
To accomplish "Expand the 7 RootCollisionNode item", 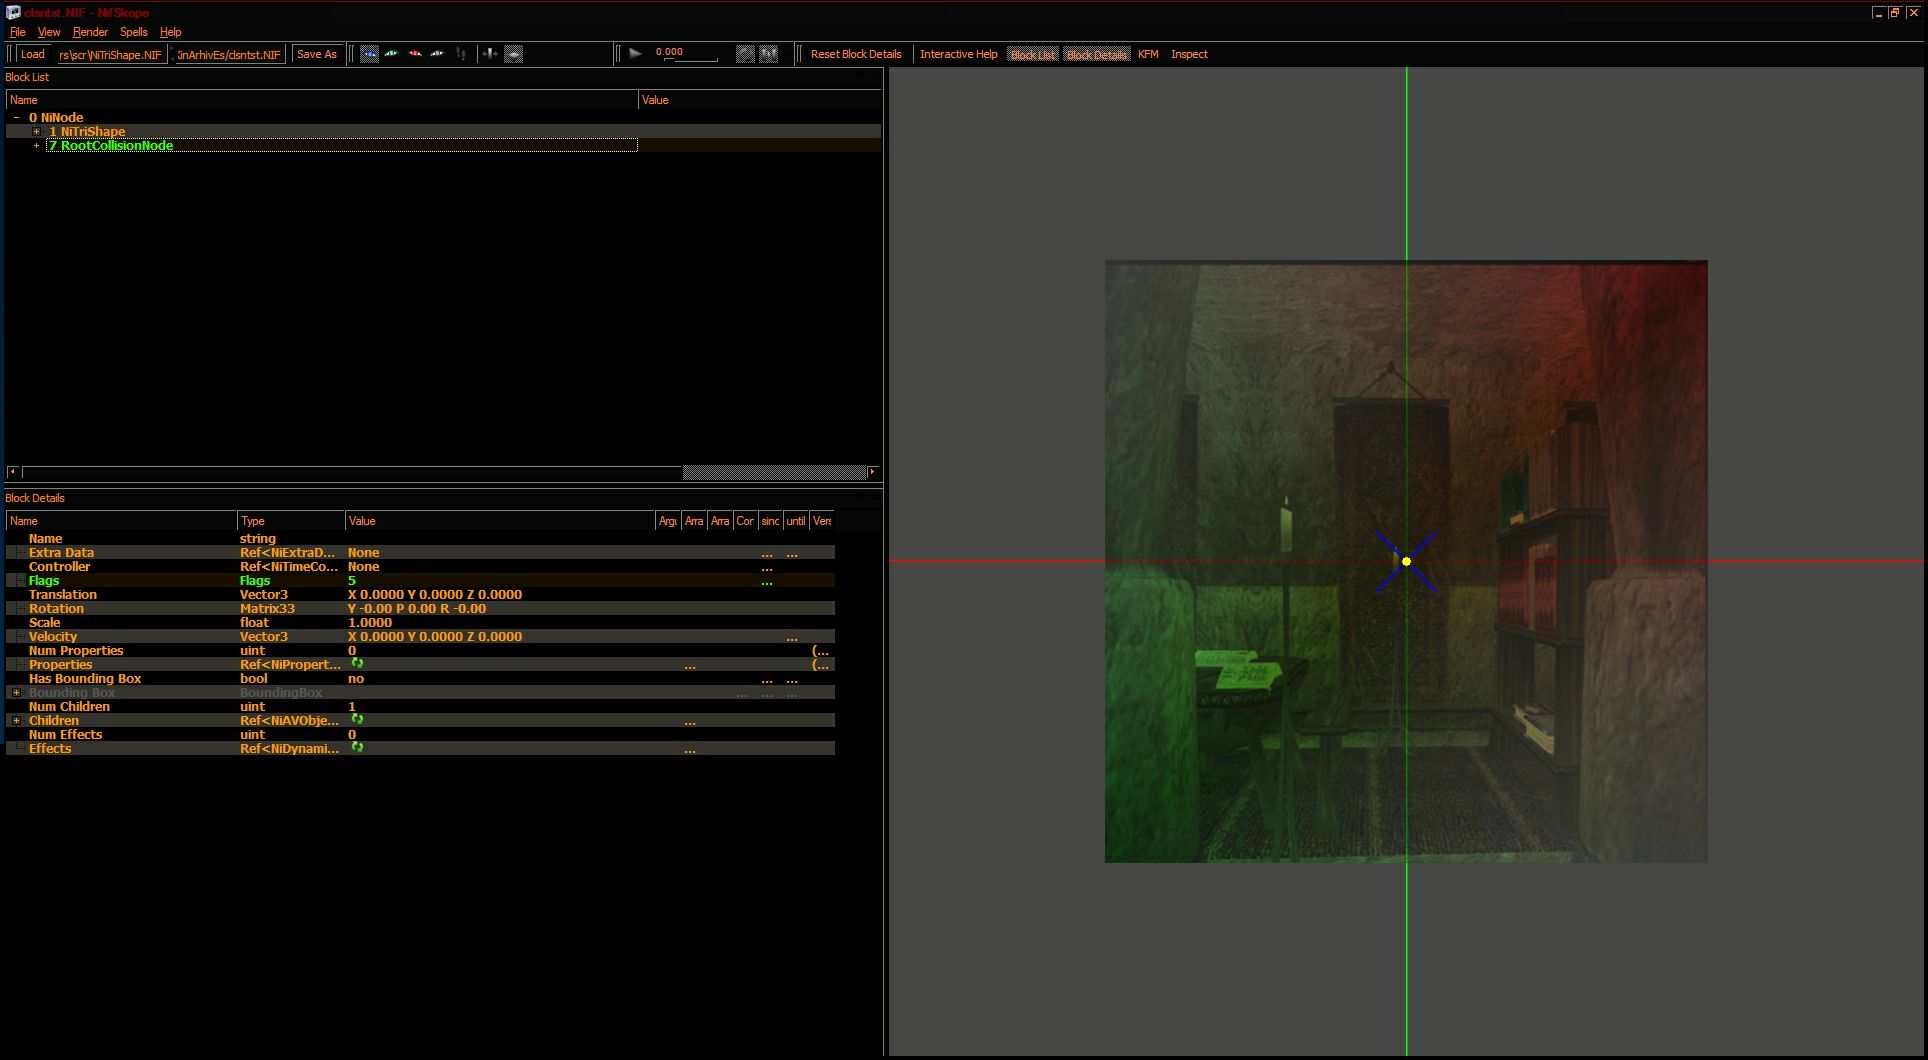I will (x=37, y=145).
